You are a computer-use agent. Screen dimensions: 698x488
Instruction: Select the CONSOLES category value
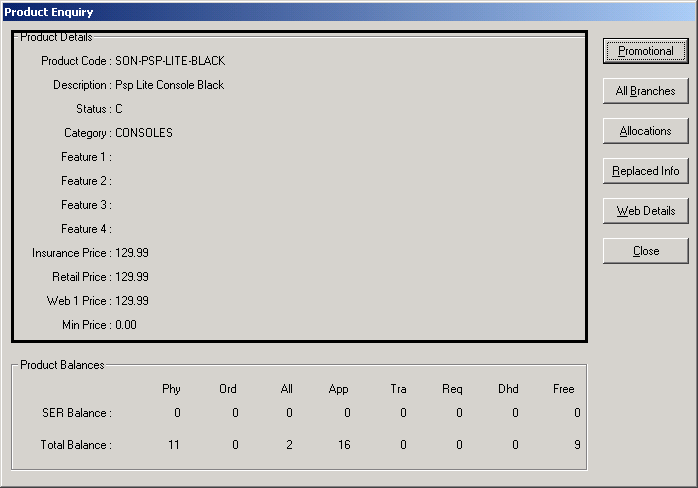(x=144, y=133)
